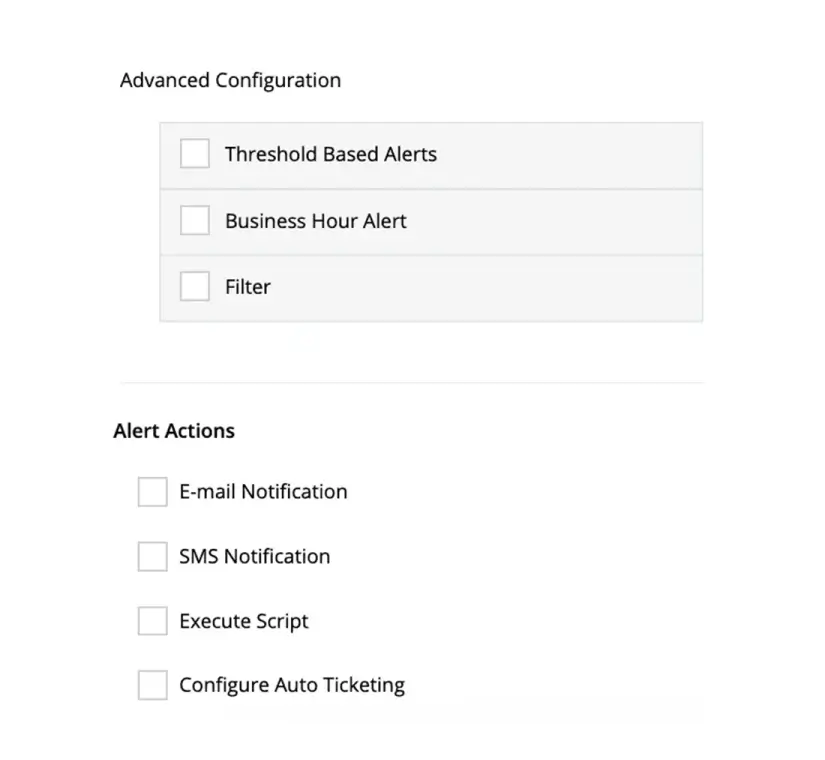Screen dimensions: 825x760
Task: Disable SMS Notification checkbox
Action: (151, 556)
